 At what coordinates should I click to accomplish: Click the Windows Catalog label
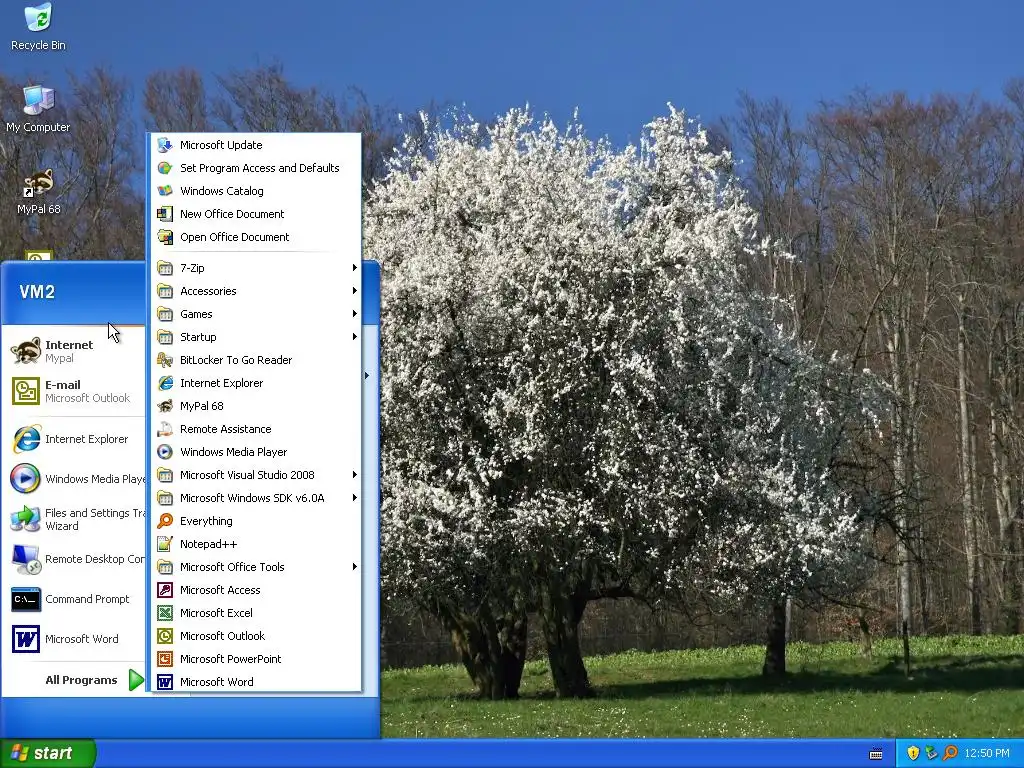pyautogui.click(x=222, y=191)
